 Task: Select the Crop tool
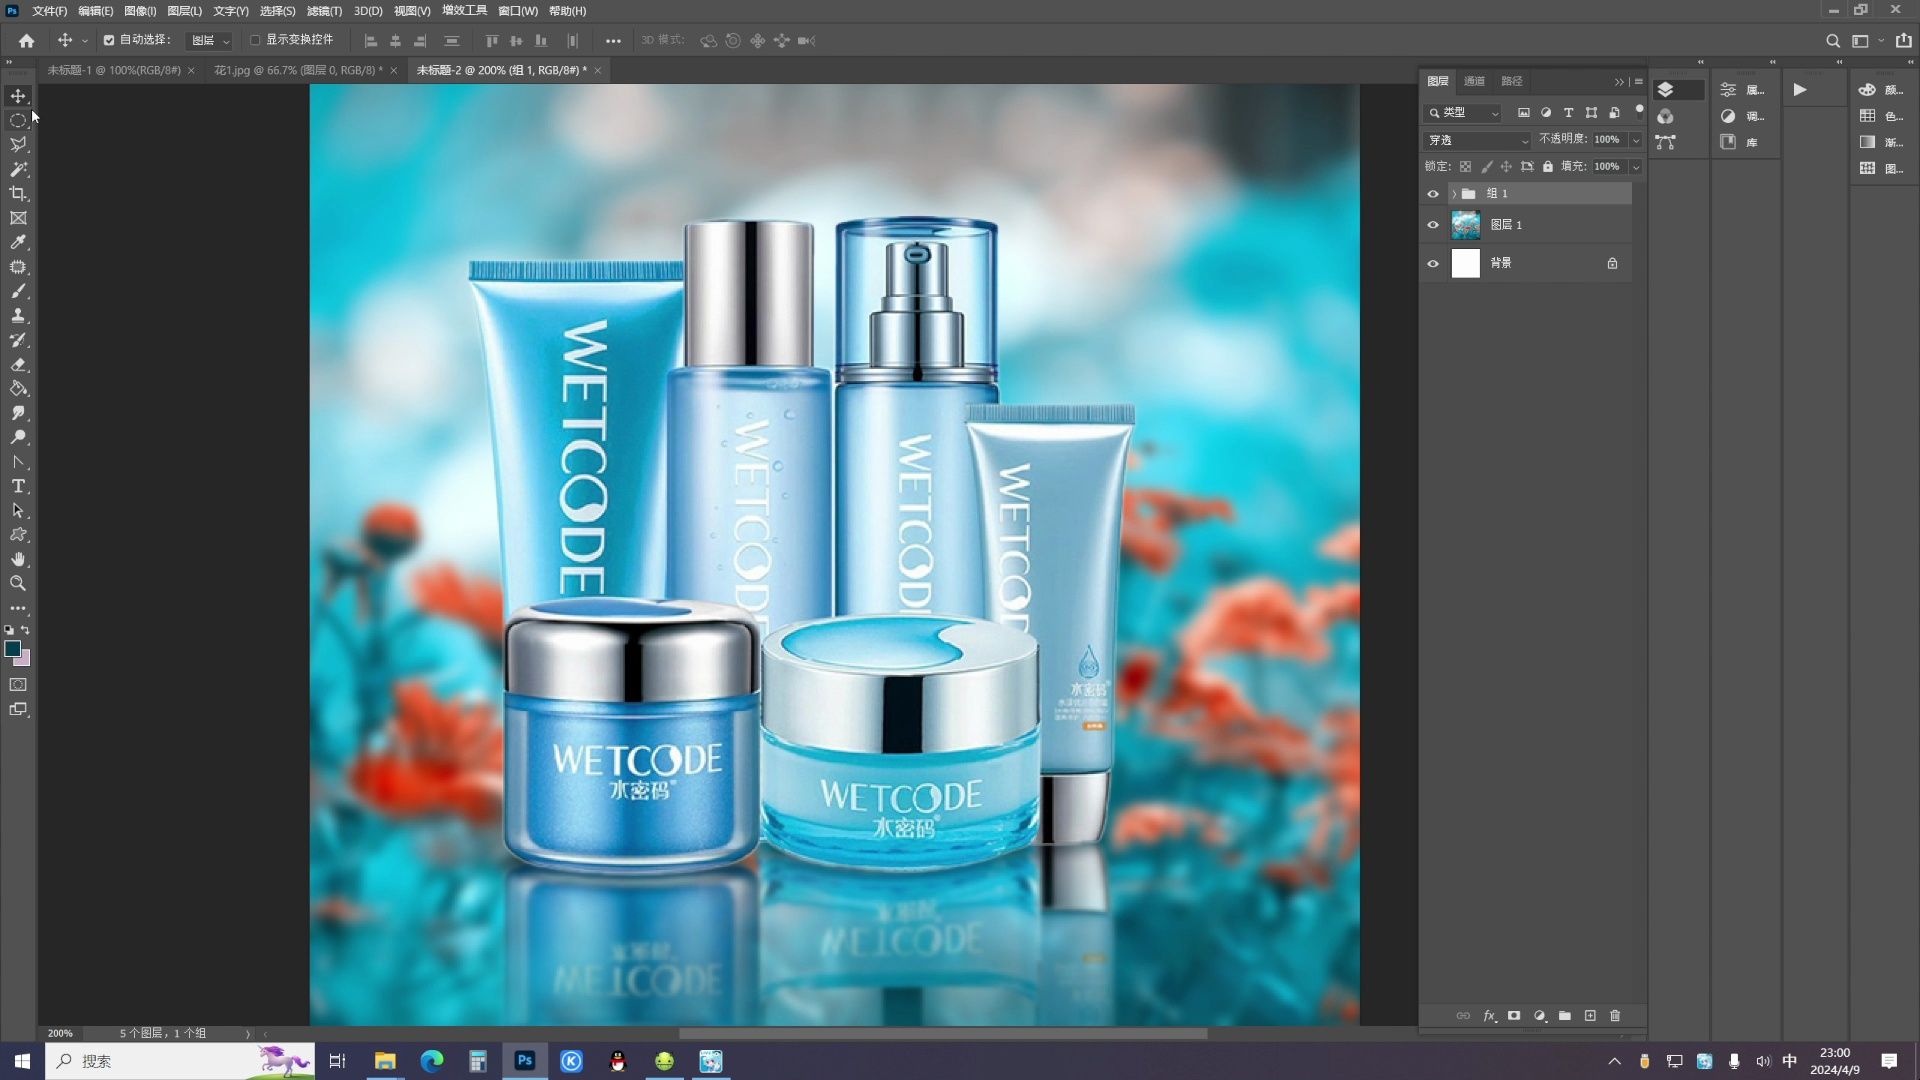click(18, 194)
